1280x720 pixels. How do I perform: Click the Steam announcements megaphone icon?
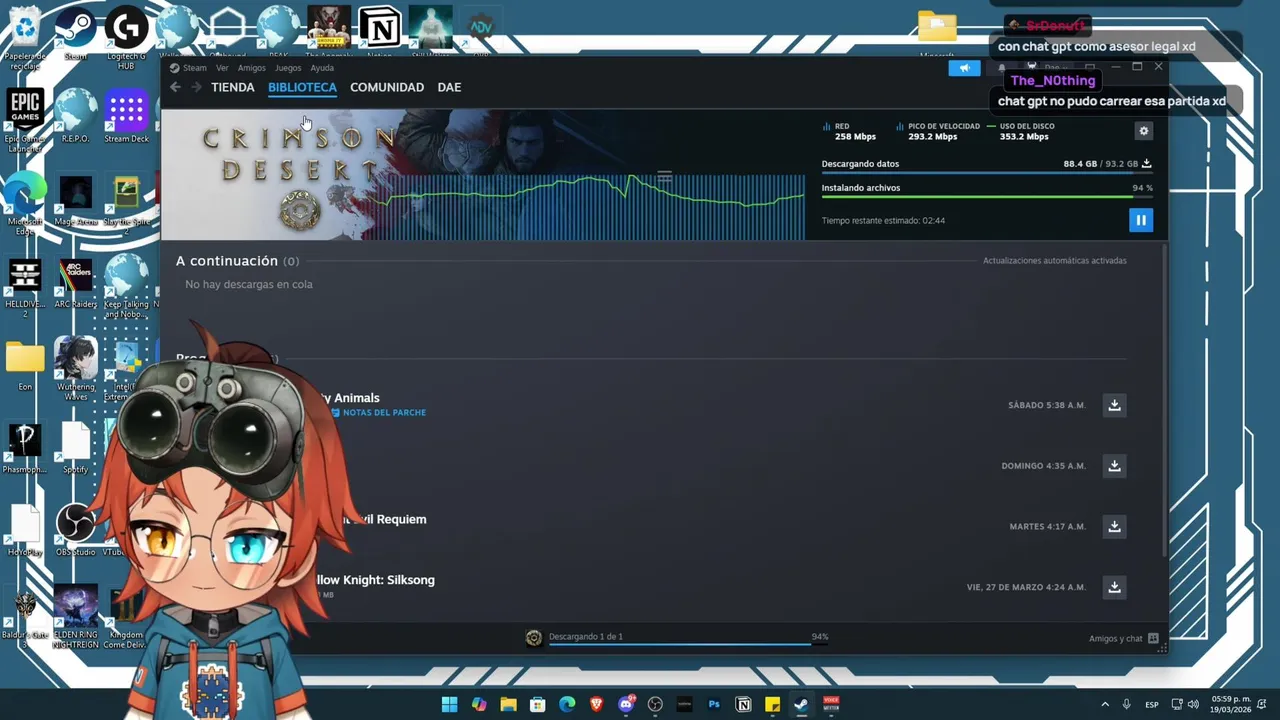pyautogui.click(x=964, y=68)
